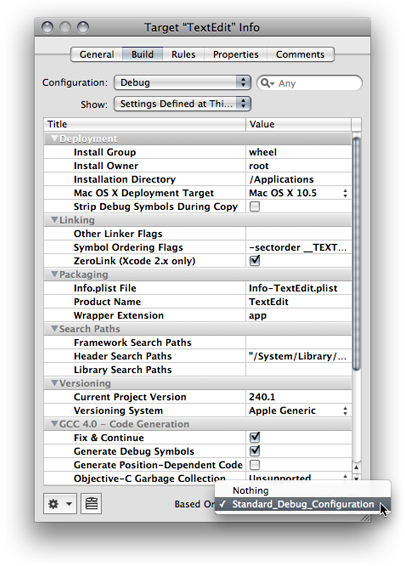
Task: Open the Show settings popup
Action: pos(182,104)
